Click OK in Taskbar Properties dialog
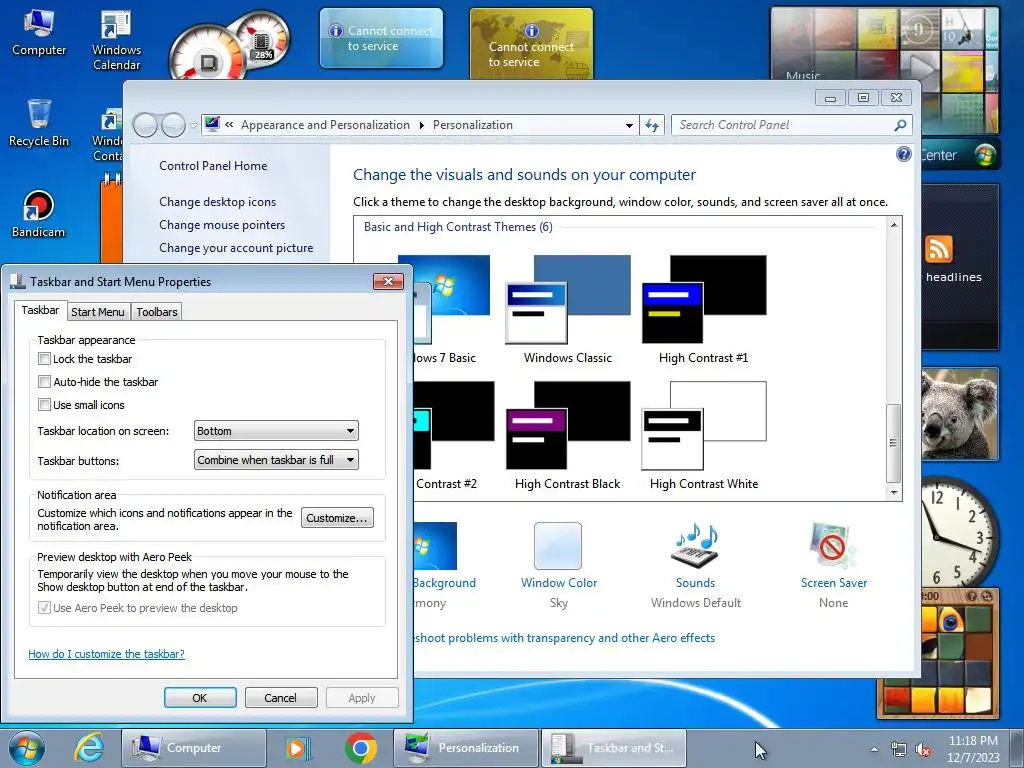The height and width of the screenshot is (768, 1024). pos(200,697)
